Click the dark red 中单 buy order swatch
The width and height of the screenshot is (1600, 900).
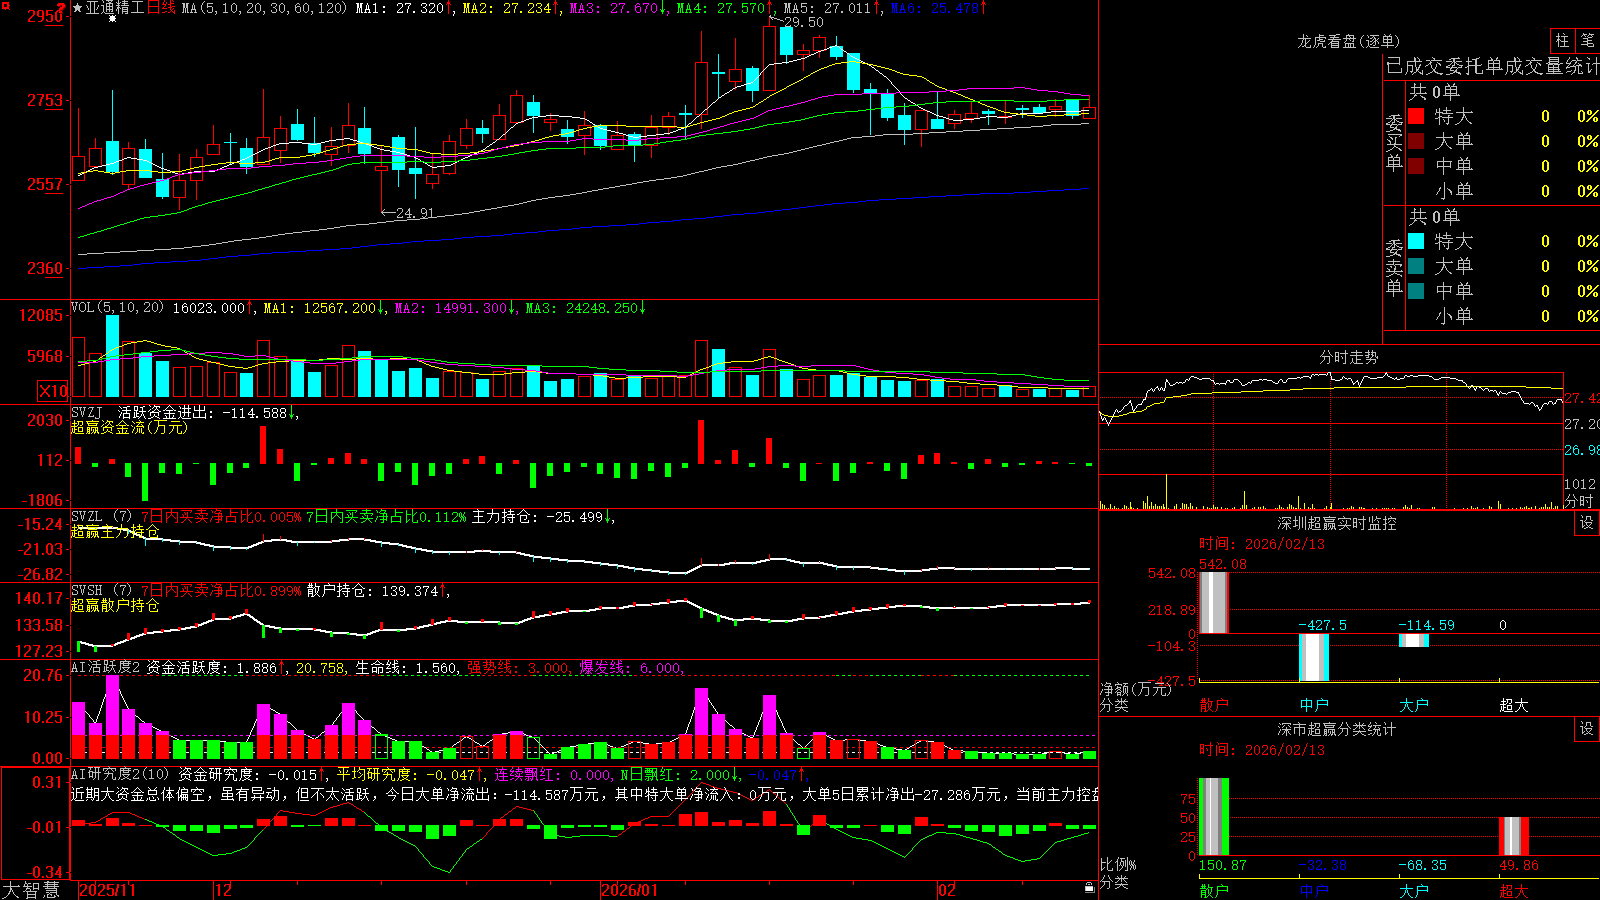(1416, 166)
